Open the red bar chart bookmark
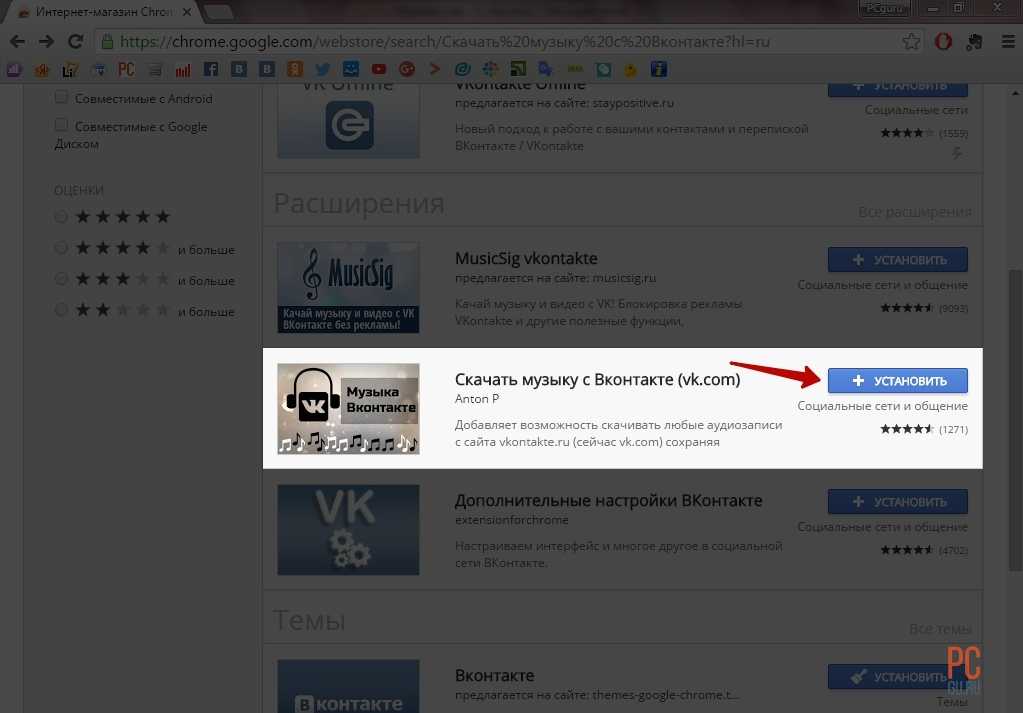The height and width of the screenshot is (713, 1023). (x=183, y=69)
